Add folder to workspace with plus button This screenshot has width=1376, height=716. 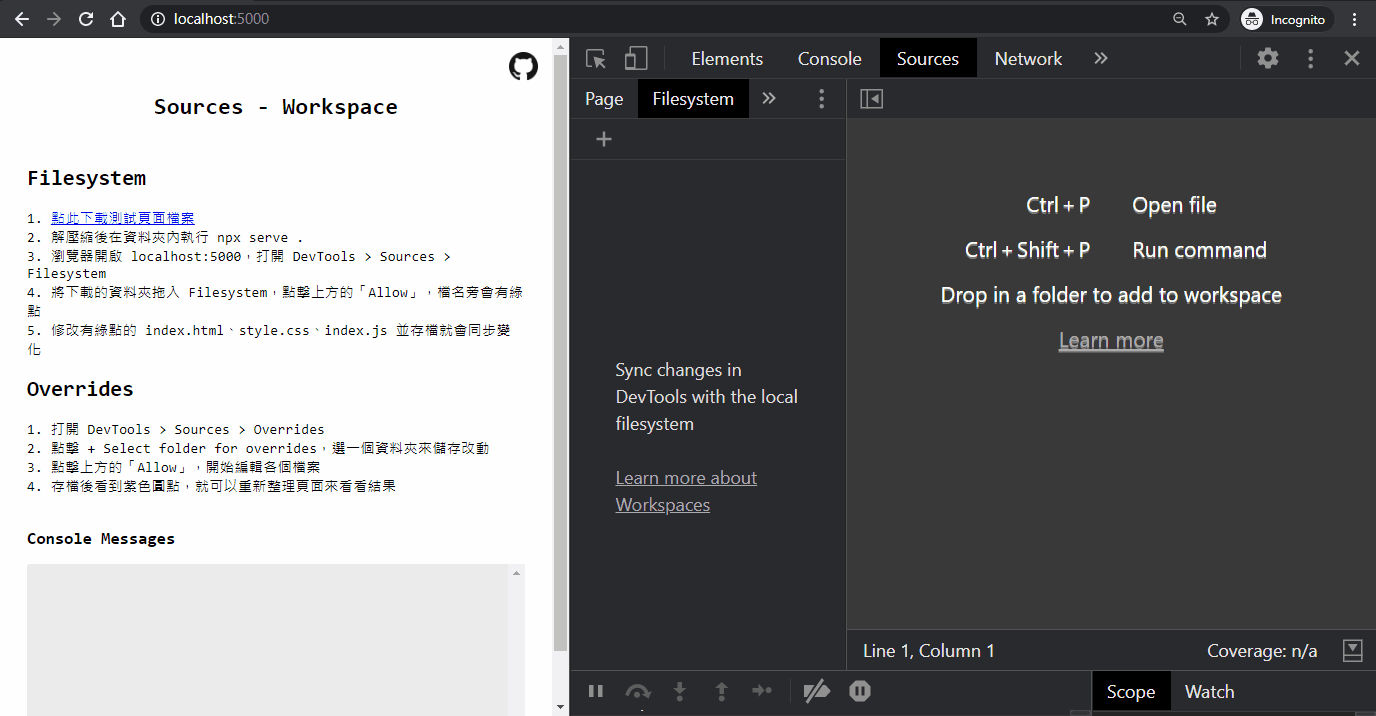point(603,138)
